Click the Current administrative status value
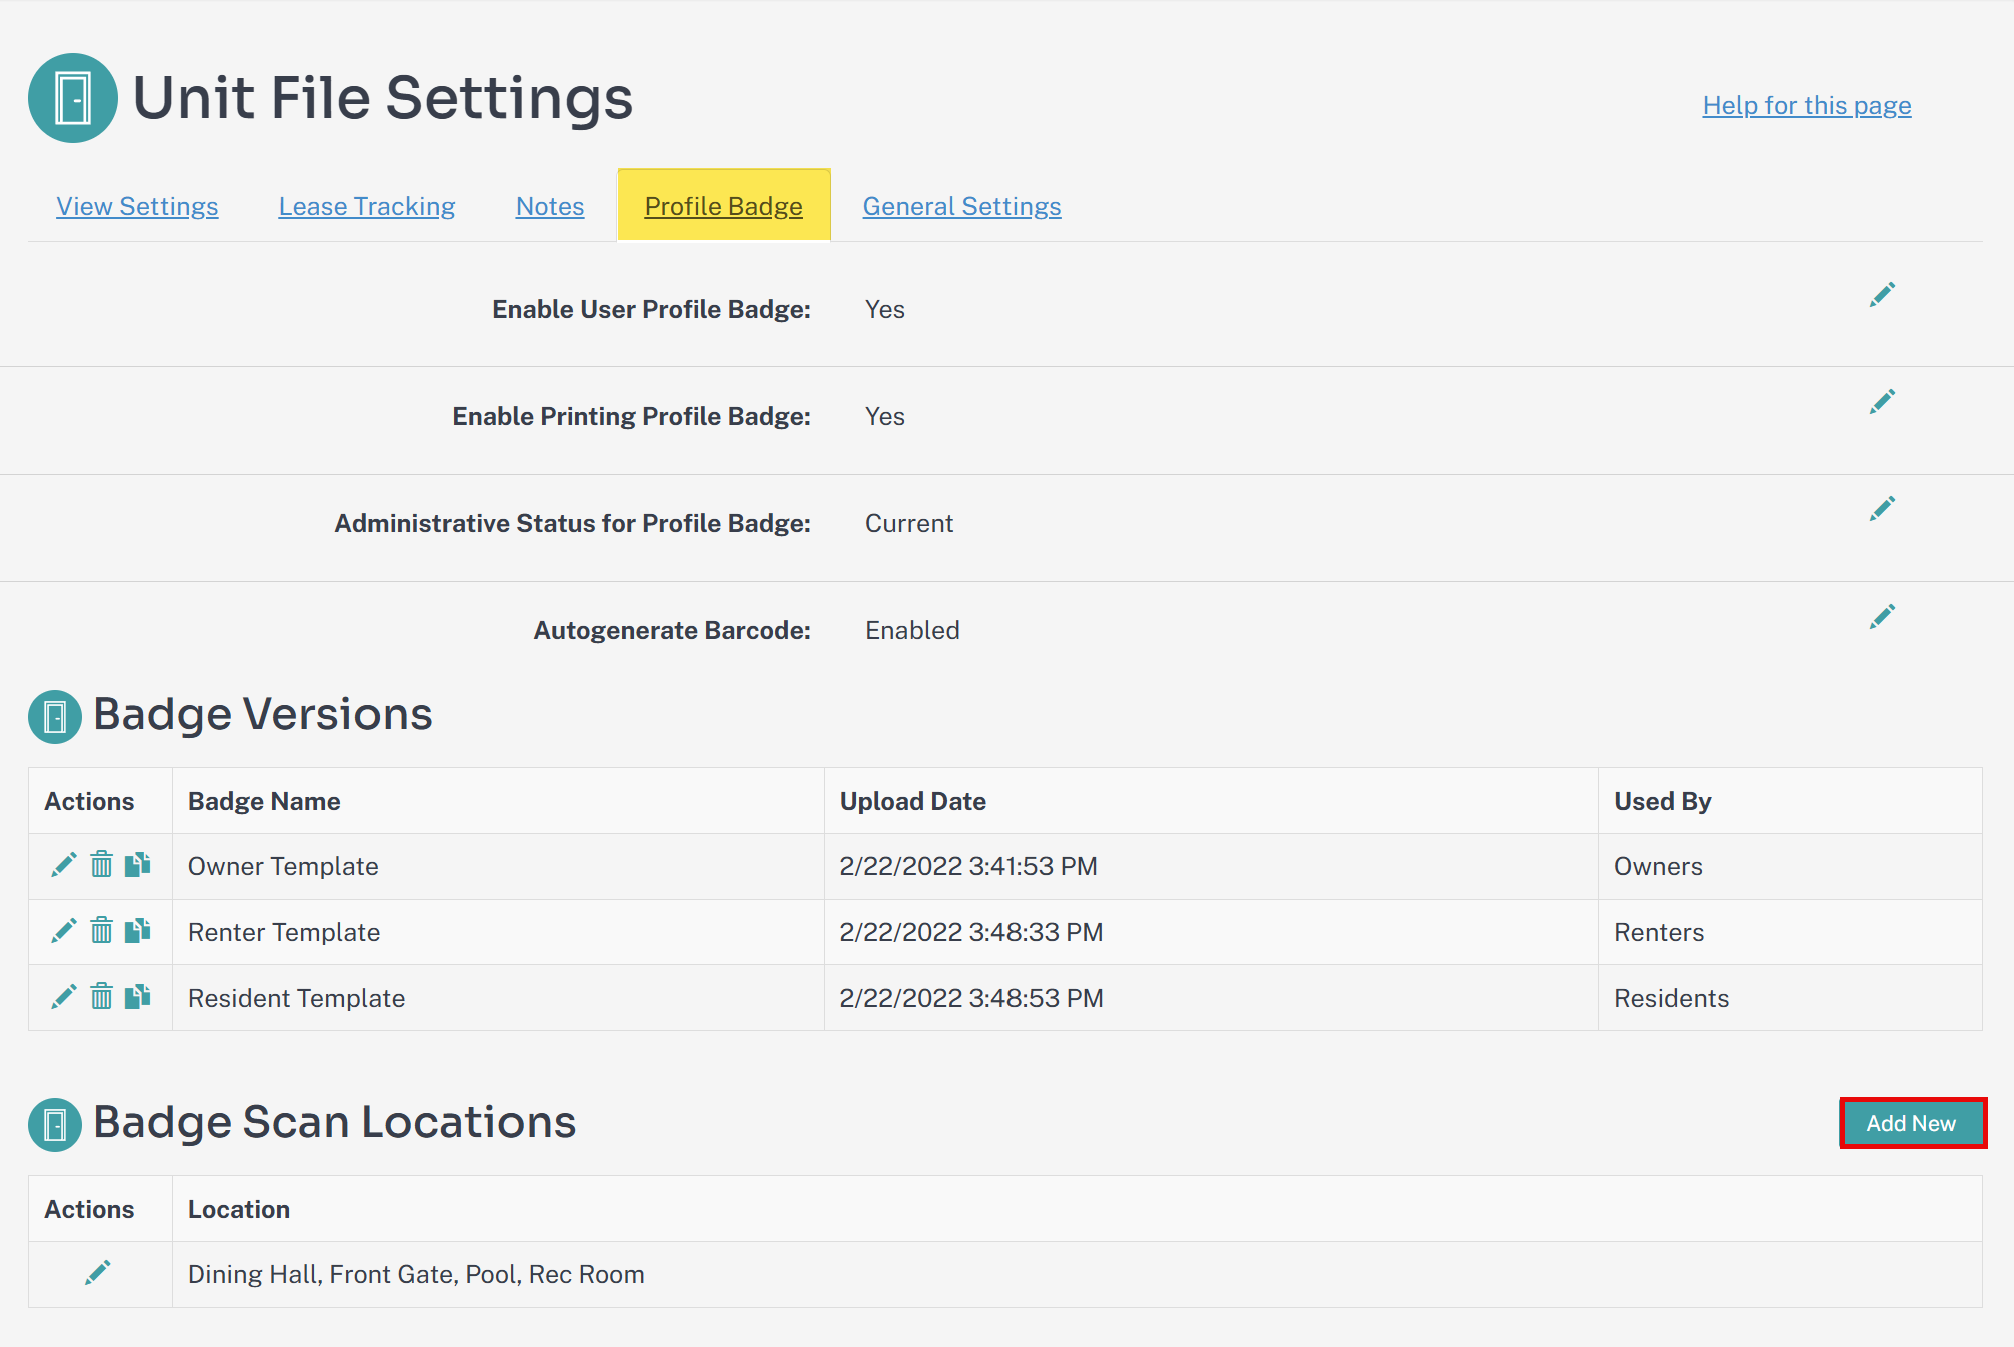 click(x=909, y=523)
